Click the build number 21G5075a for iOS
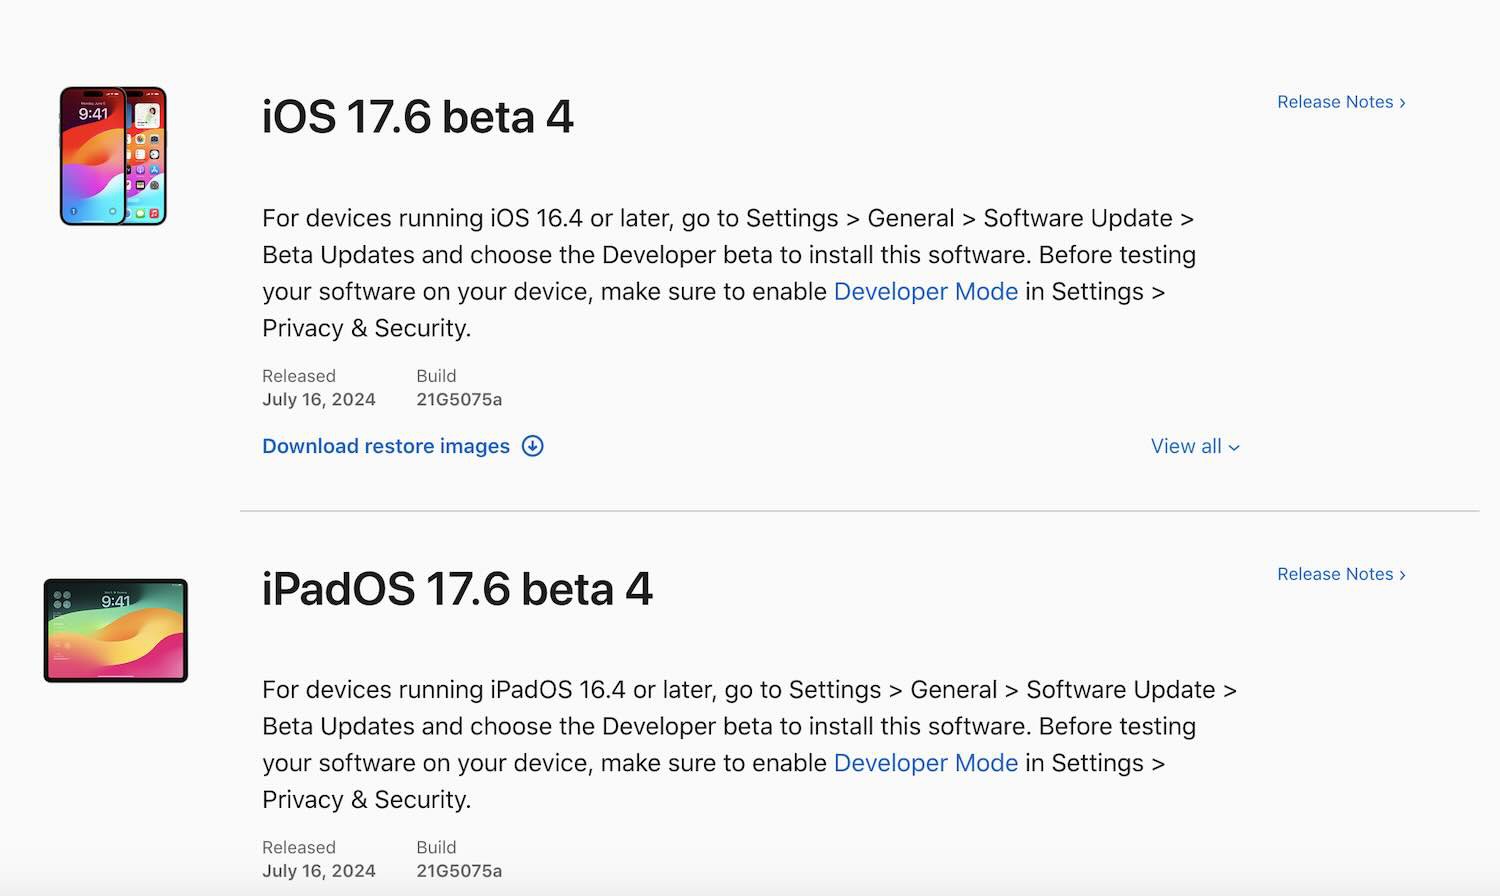Viewport: 1500px width, 896px height. pos(459,398)
